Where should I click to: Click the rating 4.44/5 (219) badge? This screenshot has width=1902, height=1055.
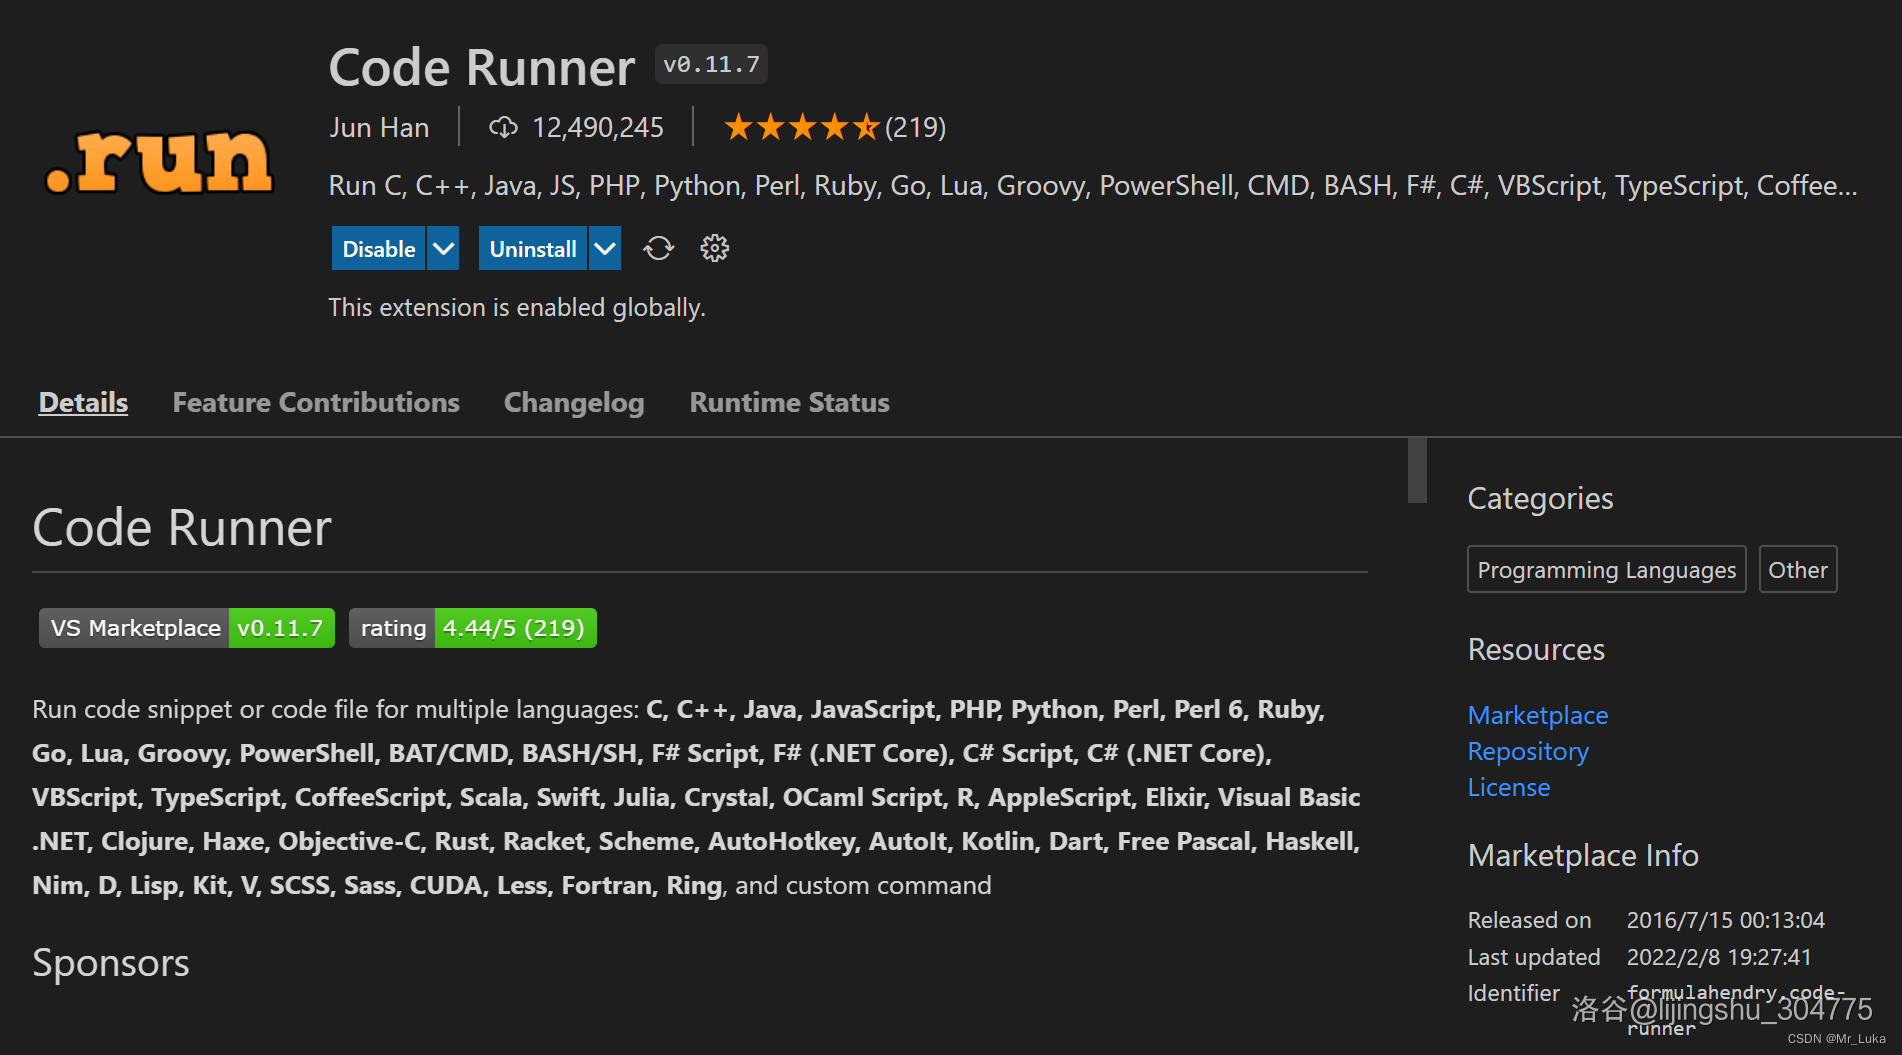[473, 628]
